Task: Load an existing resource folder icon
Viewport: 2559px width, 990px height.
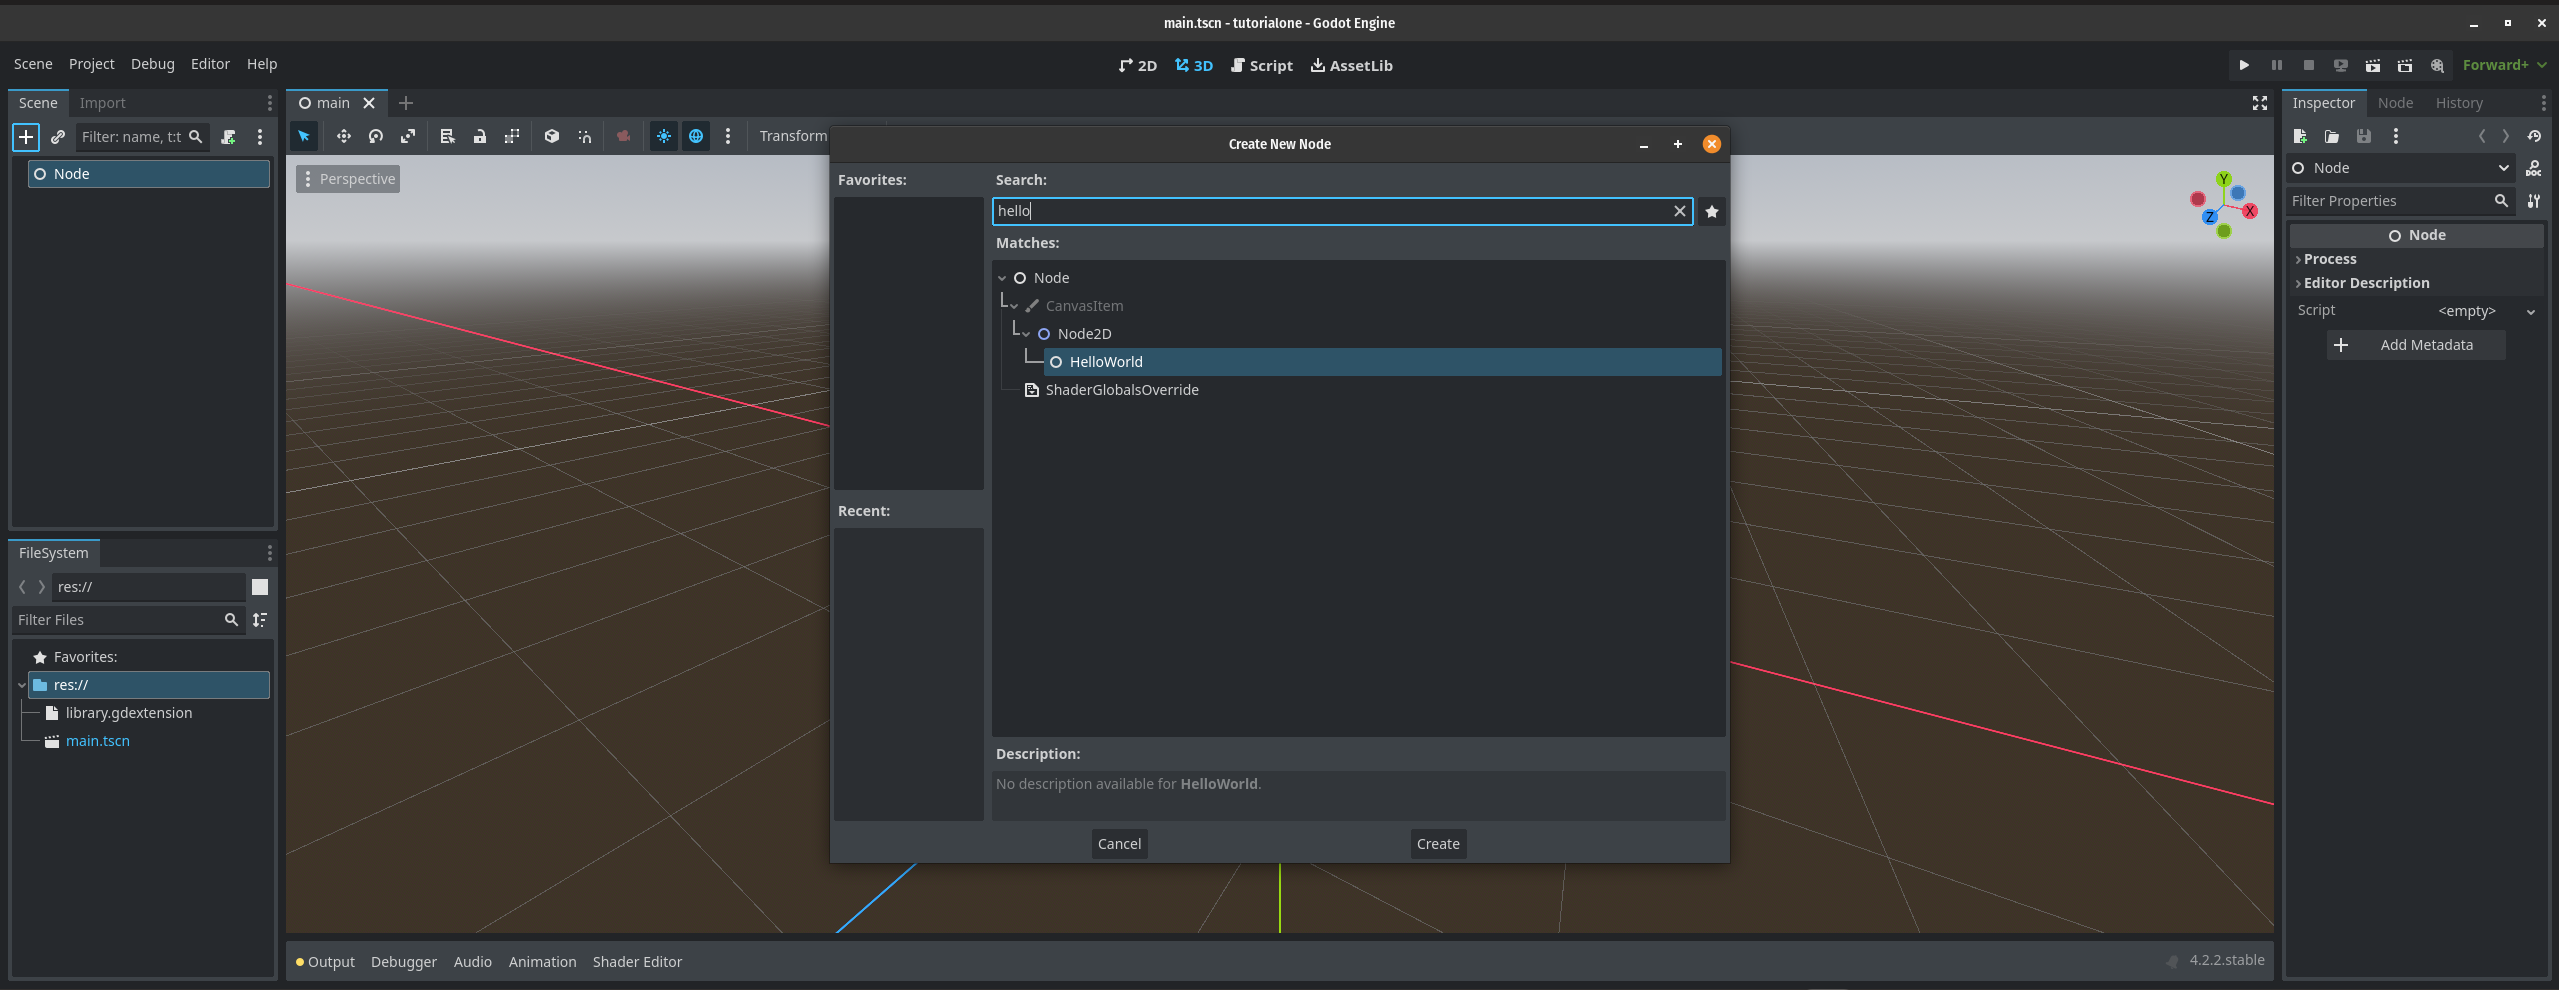Action: (2332, 136)
